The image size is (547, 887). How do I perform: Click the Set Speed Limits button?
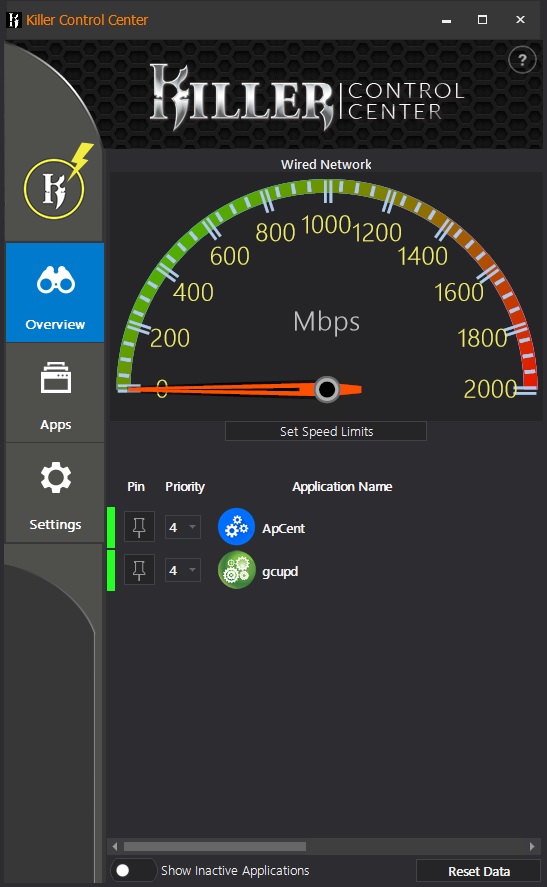[x=326, y=431]
